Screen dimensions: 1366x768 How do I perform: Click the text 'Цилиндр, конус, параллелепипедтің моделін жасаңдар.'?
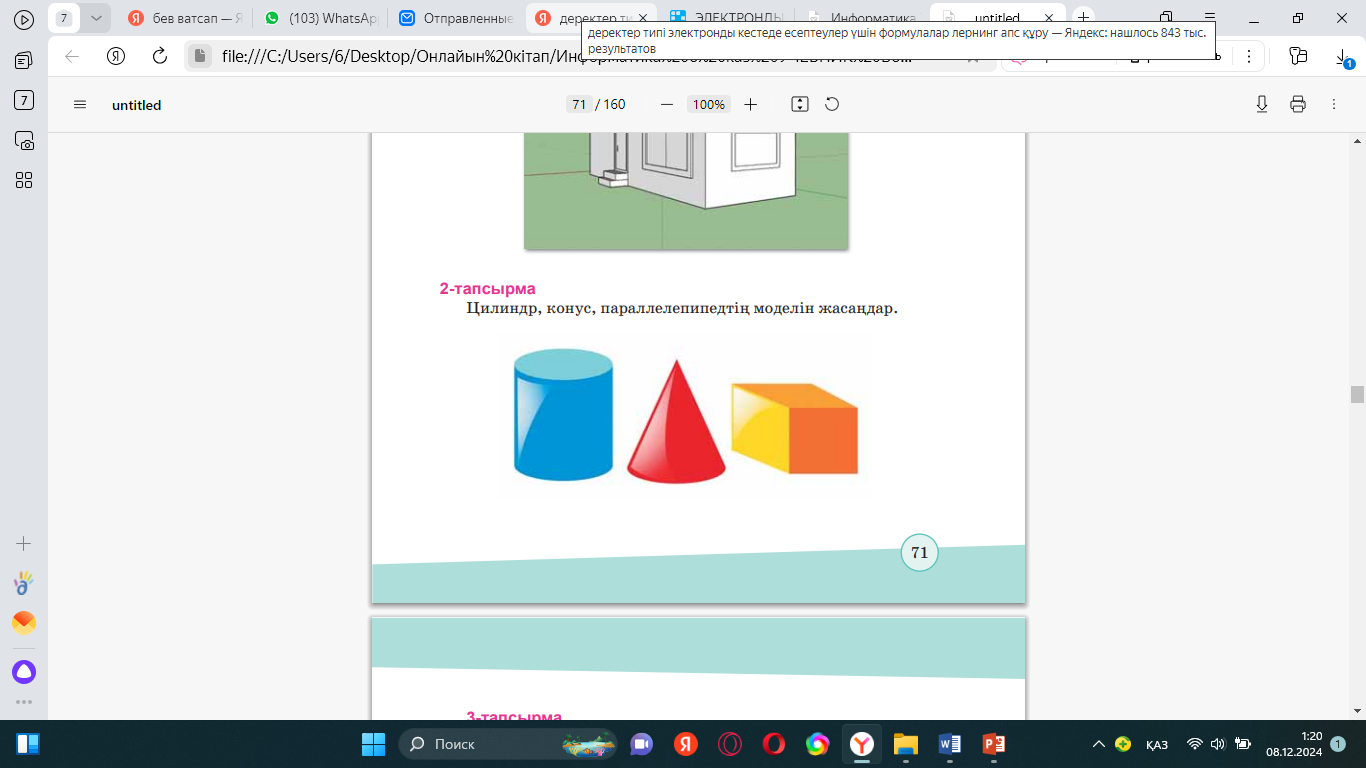point(682,308)
